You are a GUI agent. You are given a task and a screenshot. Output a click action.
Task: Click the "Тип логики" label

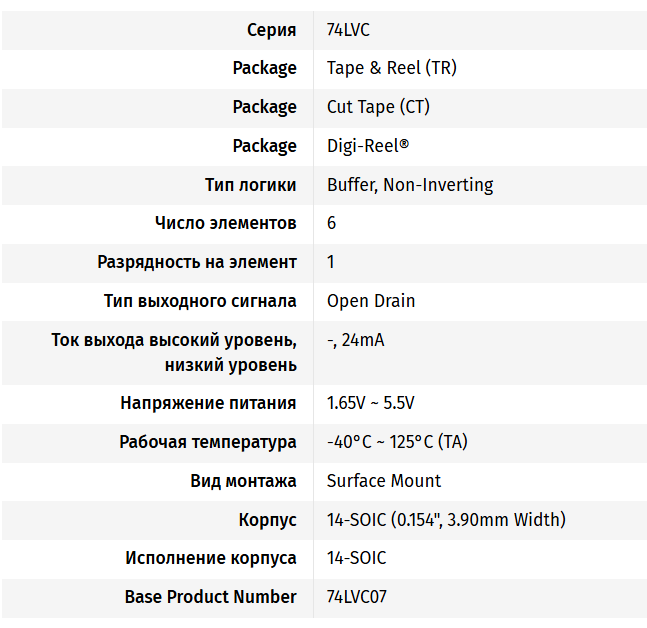point(250,185)
